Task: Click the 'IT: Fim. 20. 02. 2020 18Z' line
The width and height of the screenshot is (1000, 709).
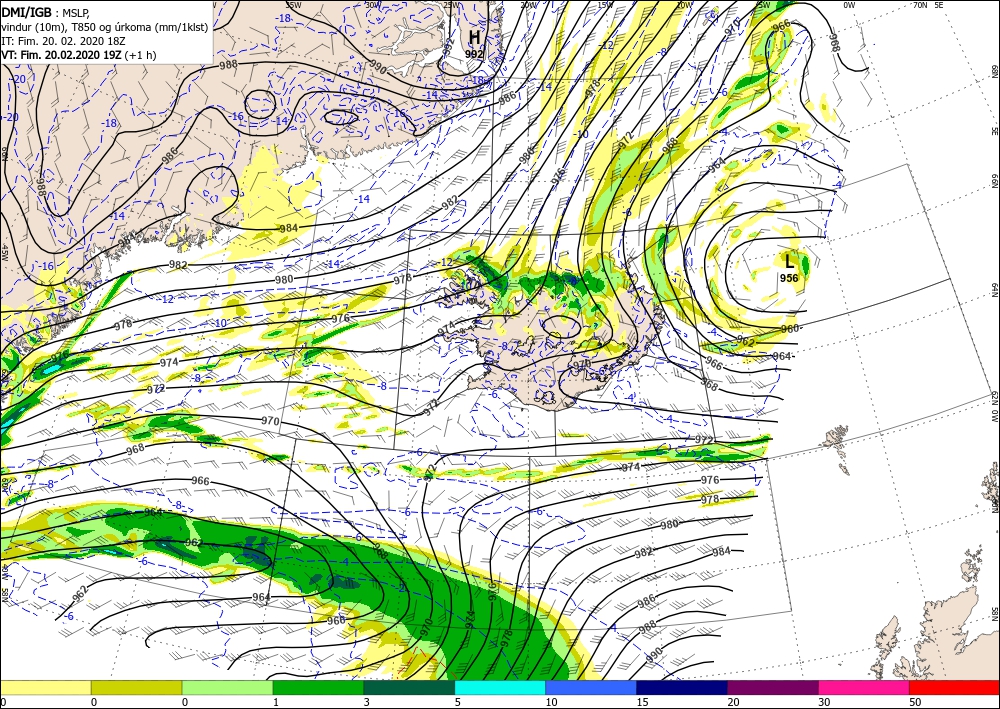Action: 63,41
